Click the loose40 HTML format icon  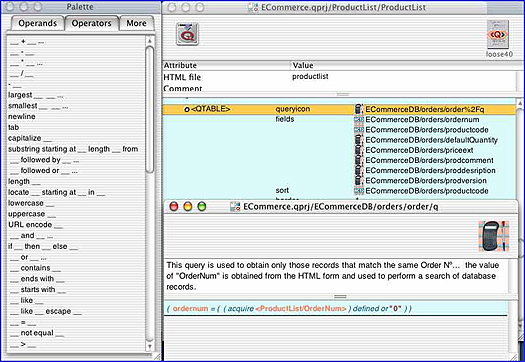pyautogui.click(x=498, y=34)
